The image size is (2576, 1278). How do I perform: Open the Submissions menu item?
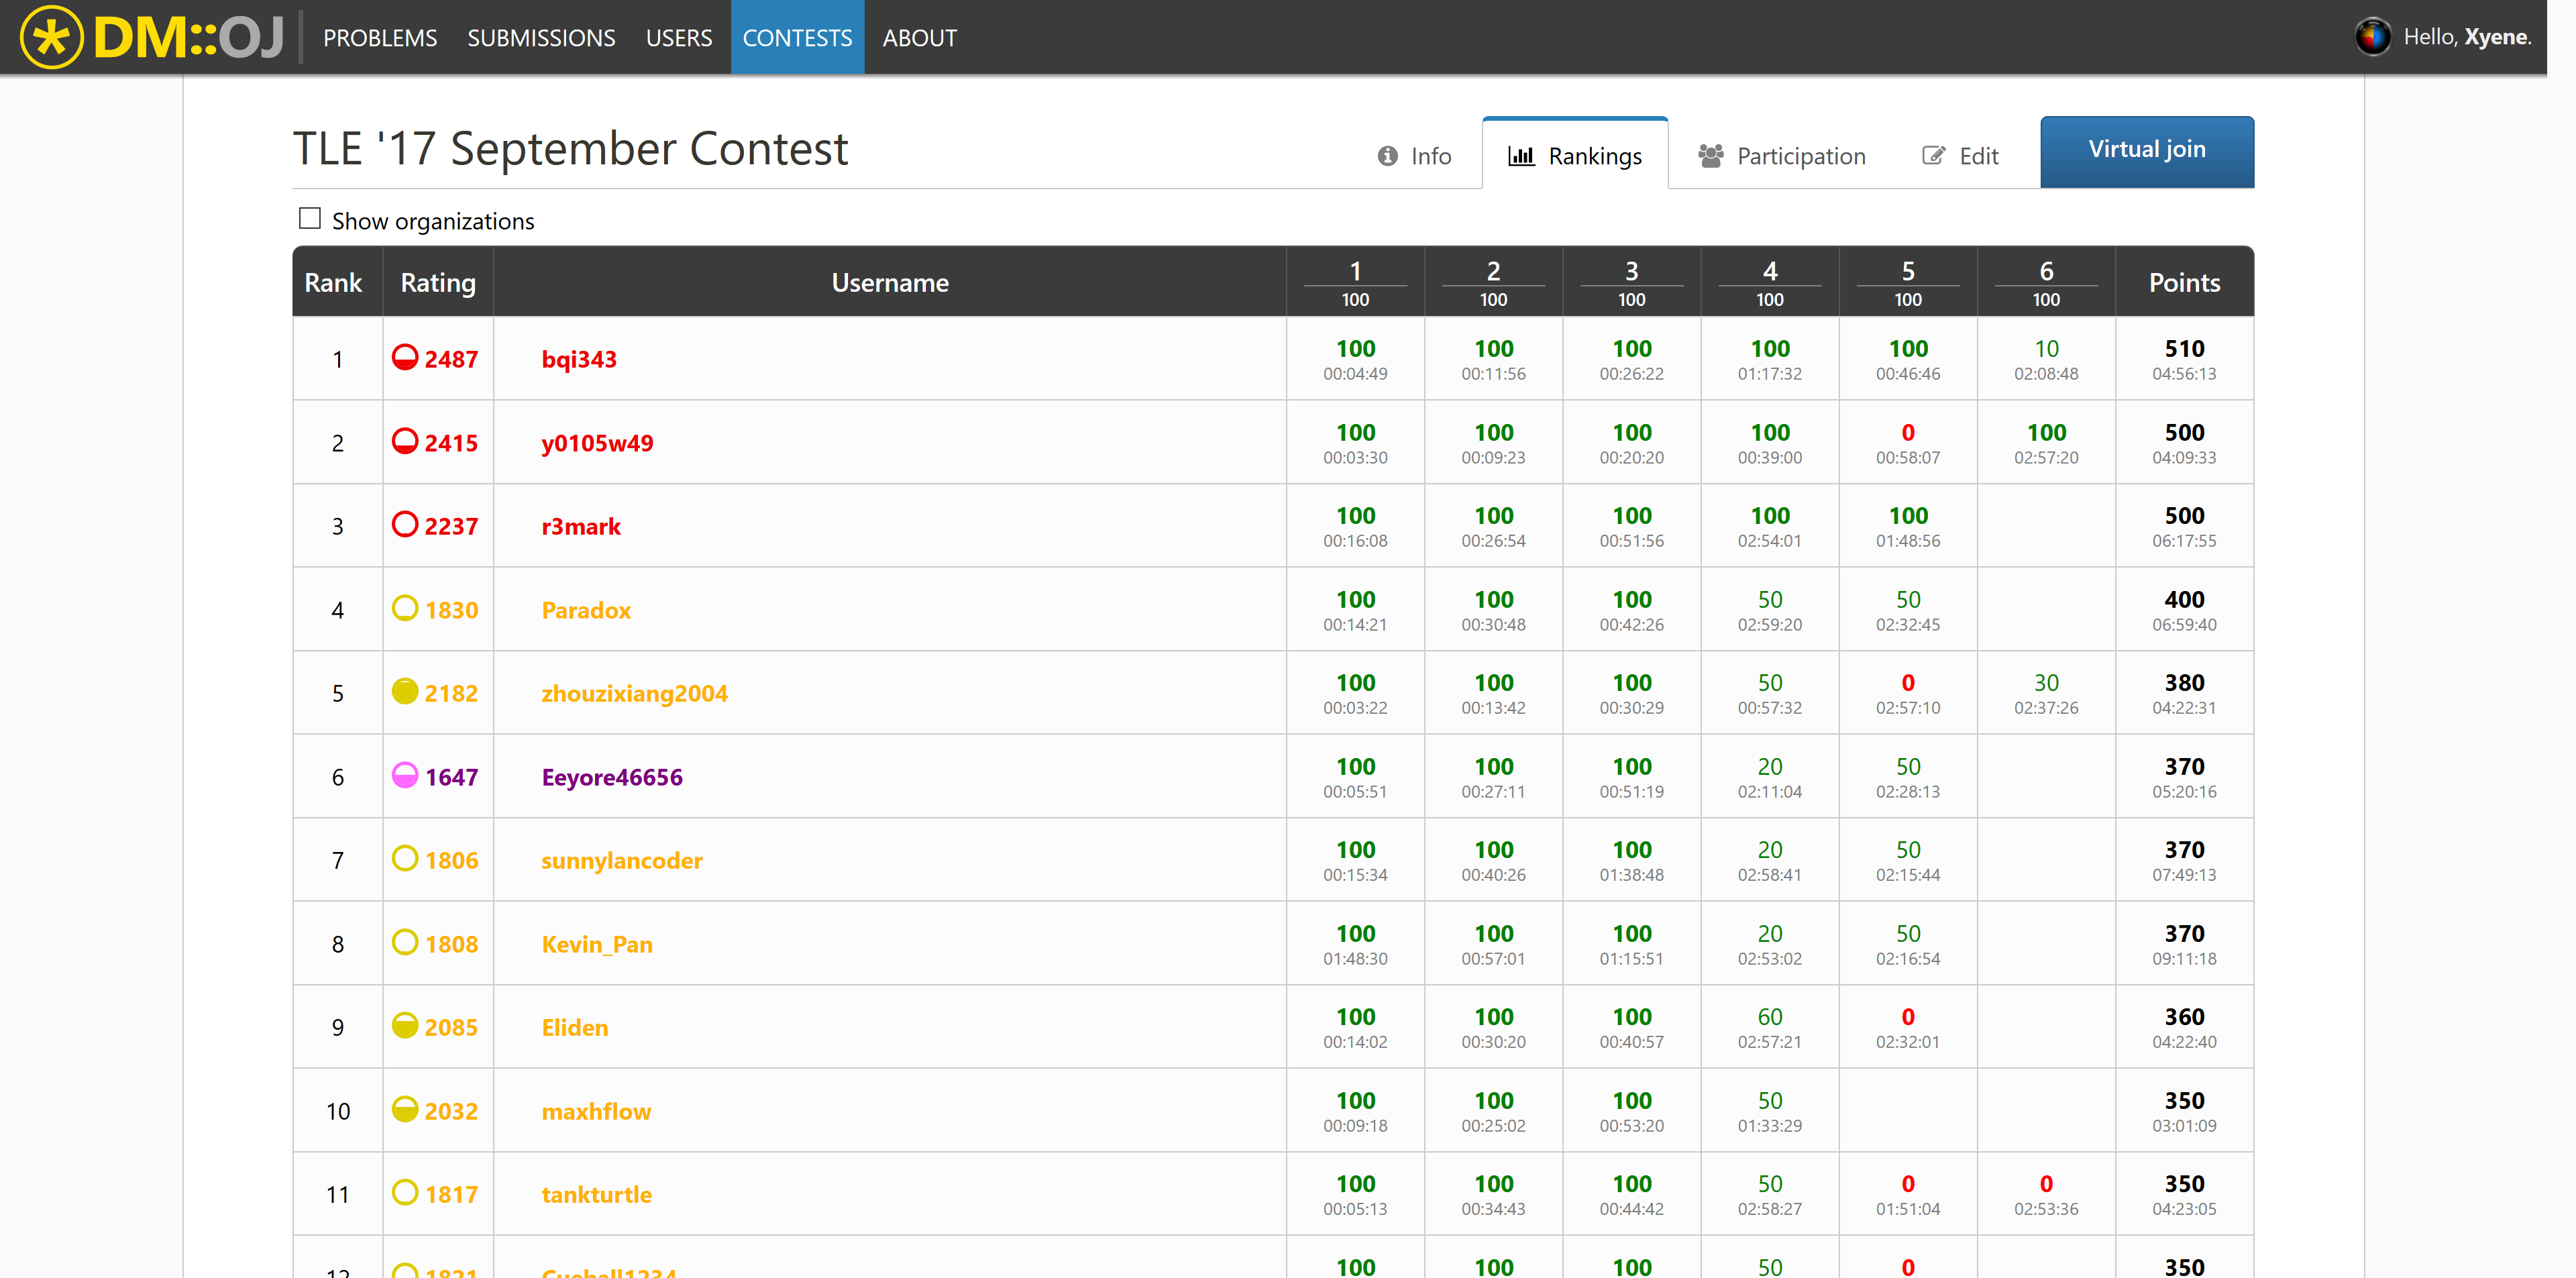(x=541, y=38)
